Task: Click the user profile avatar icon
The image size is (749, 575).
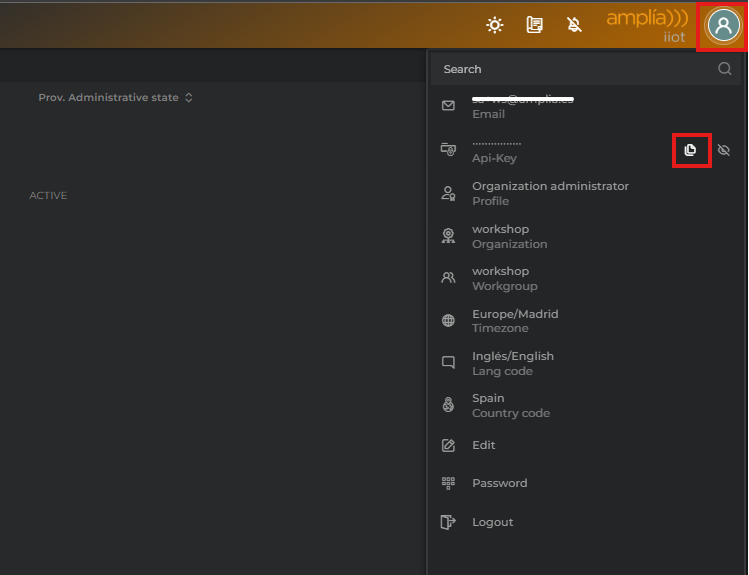Action: click(x=723, y=25)
